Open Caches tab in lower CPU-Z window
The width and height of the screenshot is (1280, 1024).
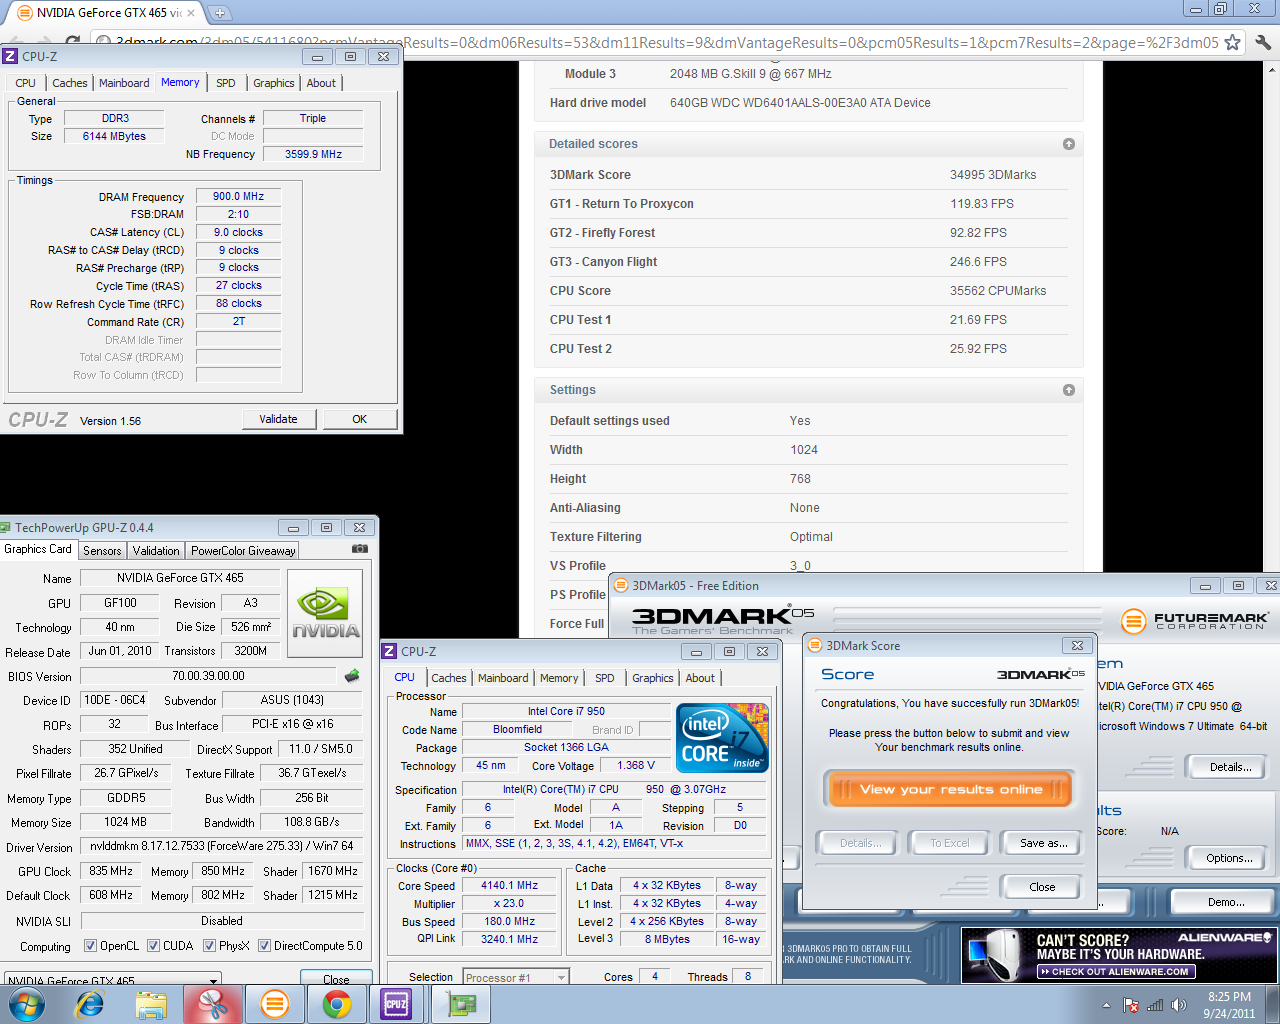(x=449, y=678)
